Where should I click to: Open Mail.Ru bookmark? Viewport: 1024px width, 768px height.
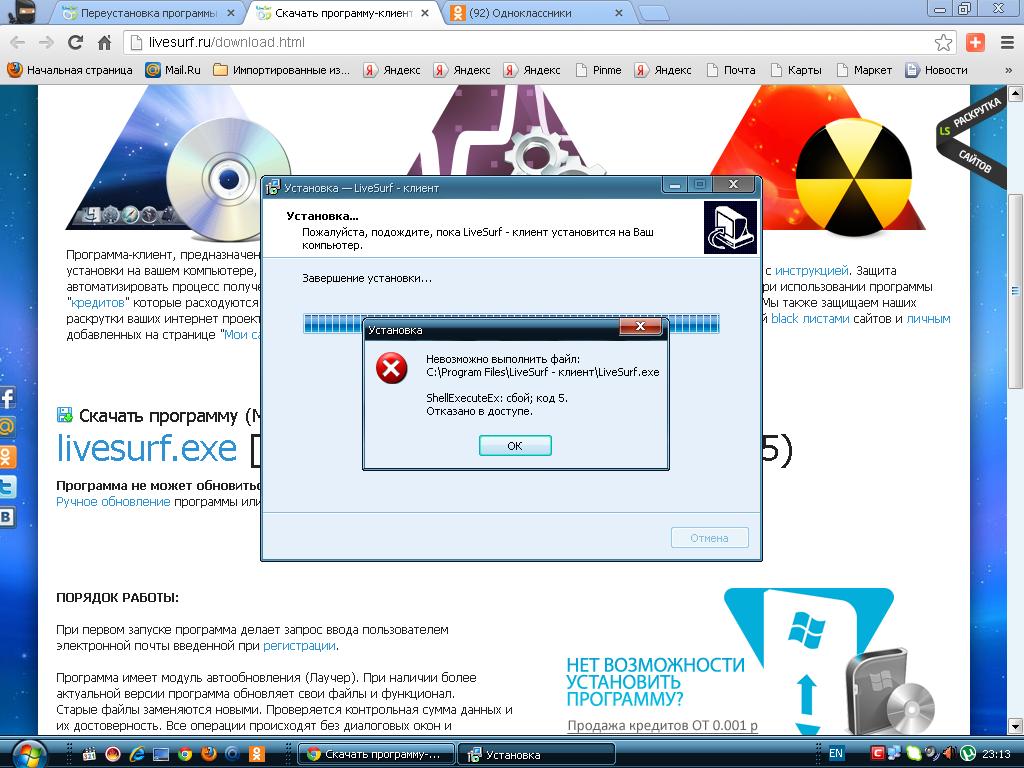[x=173, y=70]
